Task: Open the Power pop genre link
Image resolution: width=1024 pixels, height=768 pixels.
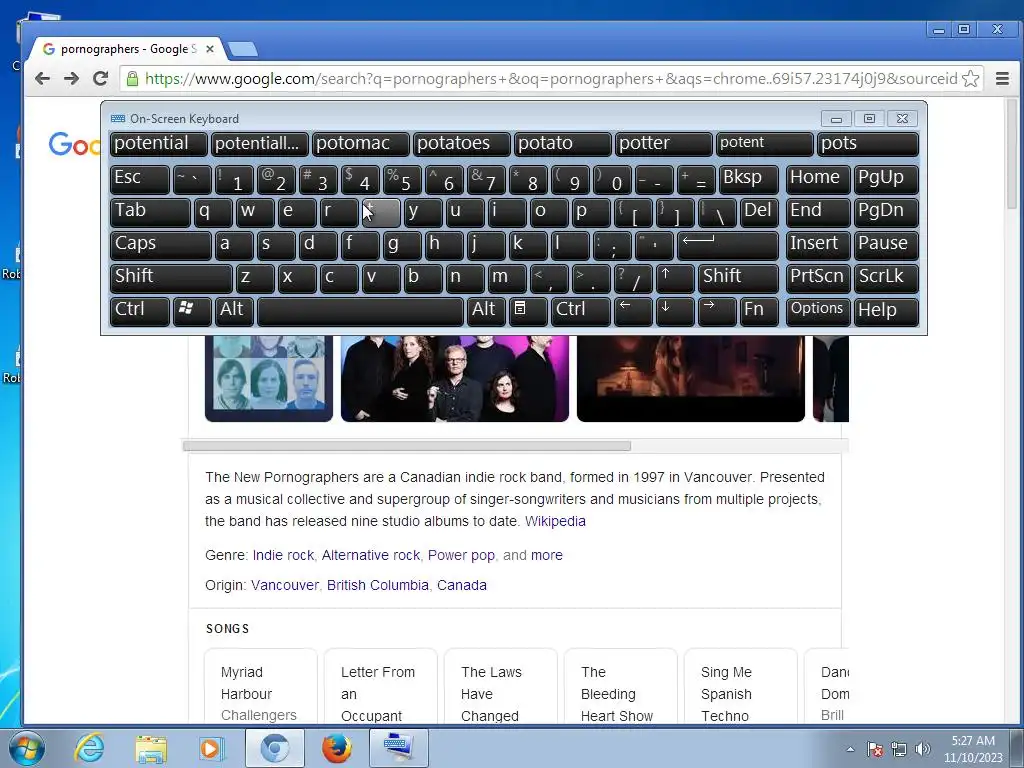Action: coord(461,555)
